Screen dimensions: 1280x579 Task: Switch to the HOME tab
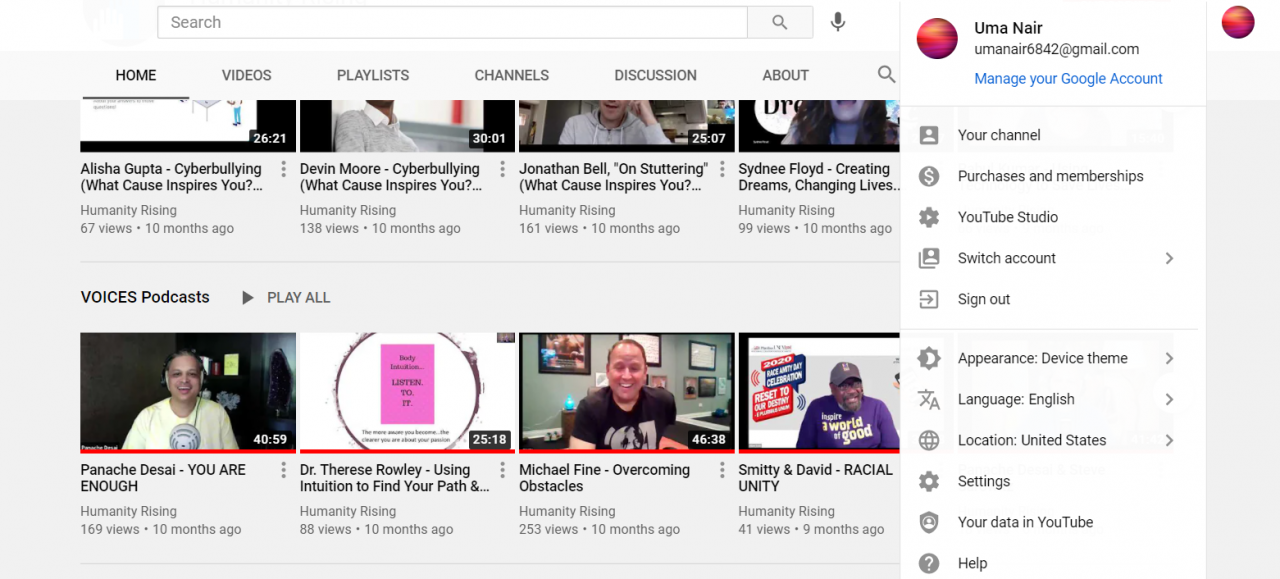click(x=136, y=75)
